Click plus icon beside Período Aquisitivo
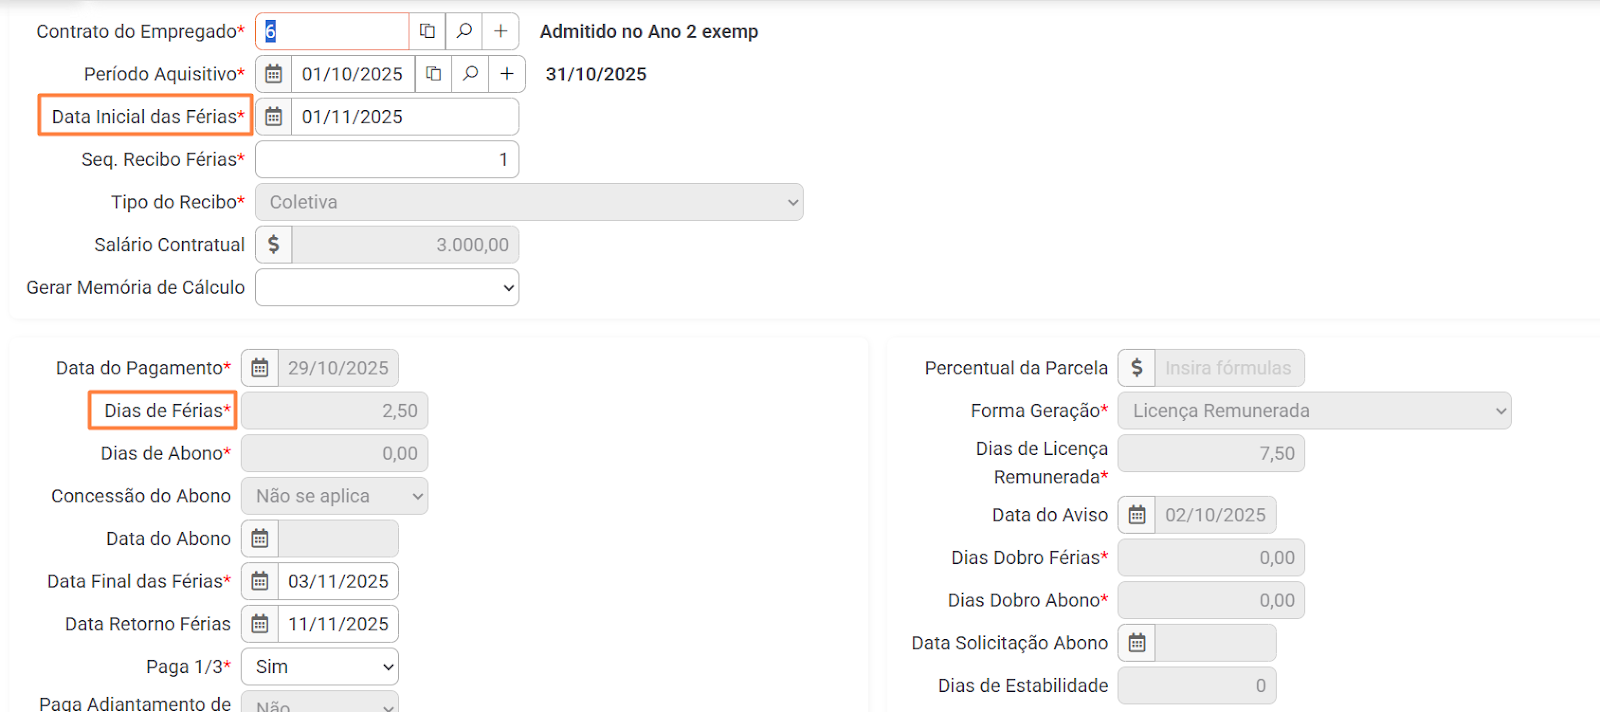The image size is (1600, 712). (x=507, y=74)
